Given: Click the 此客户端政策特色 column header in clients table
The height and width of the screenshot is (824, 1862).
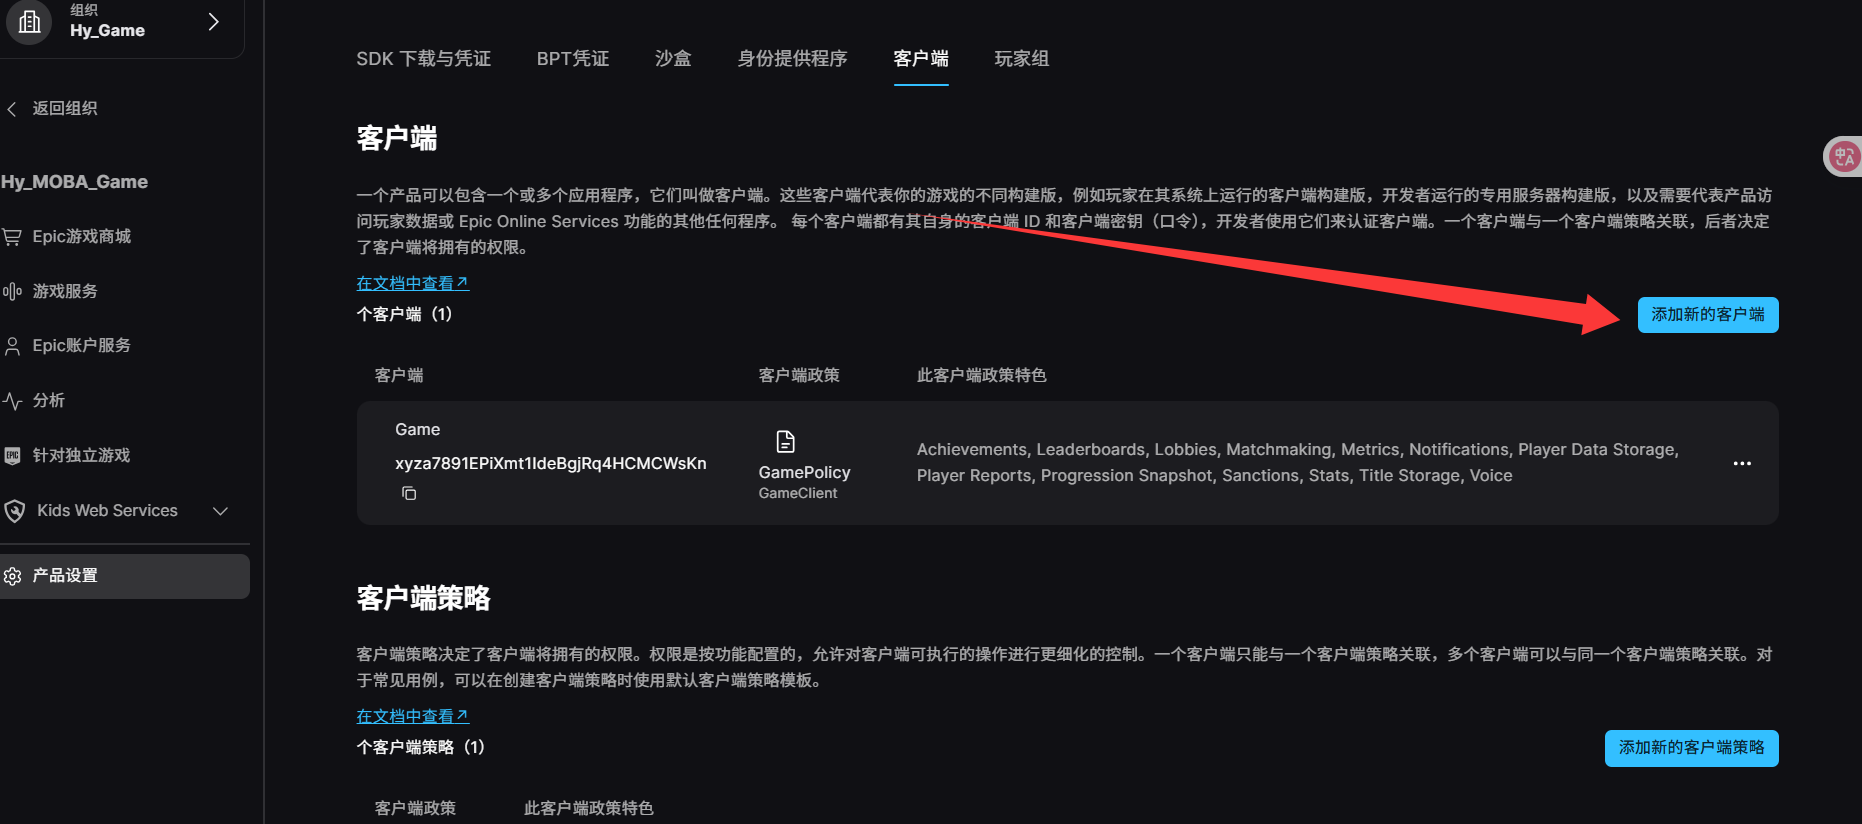Looking at the screenshot, I should click(x=981, y=376).
